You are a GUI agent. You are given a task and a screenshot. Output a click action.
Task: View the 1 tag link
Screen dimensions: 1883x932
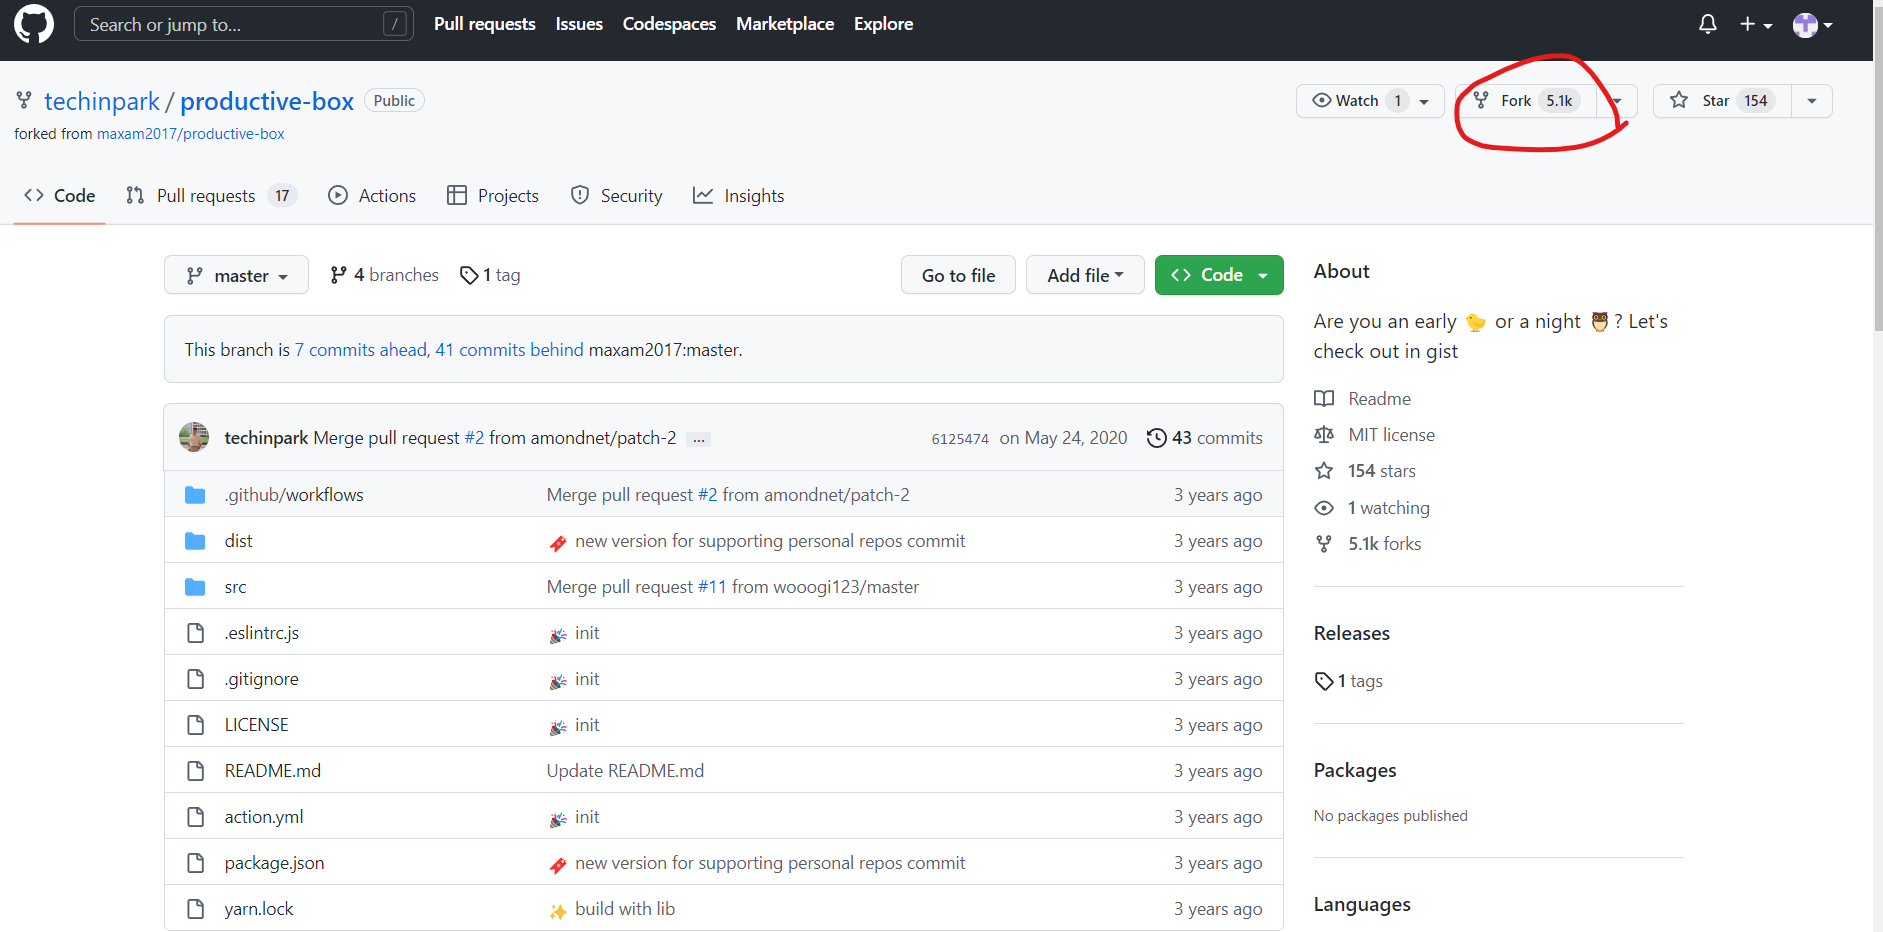coord(490,275)
